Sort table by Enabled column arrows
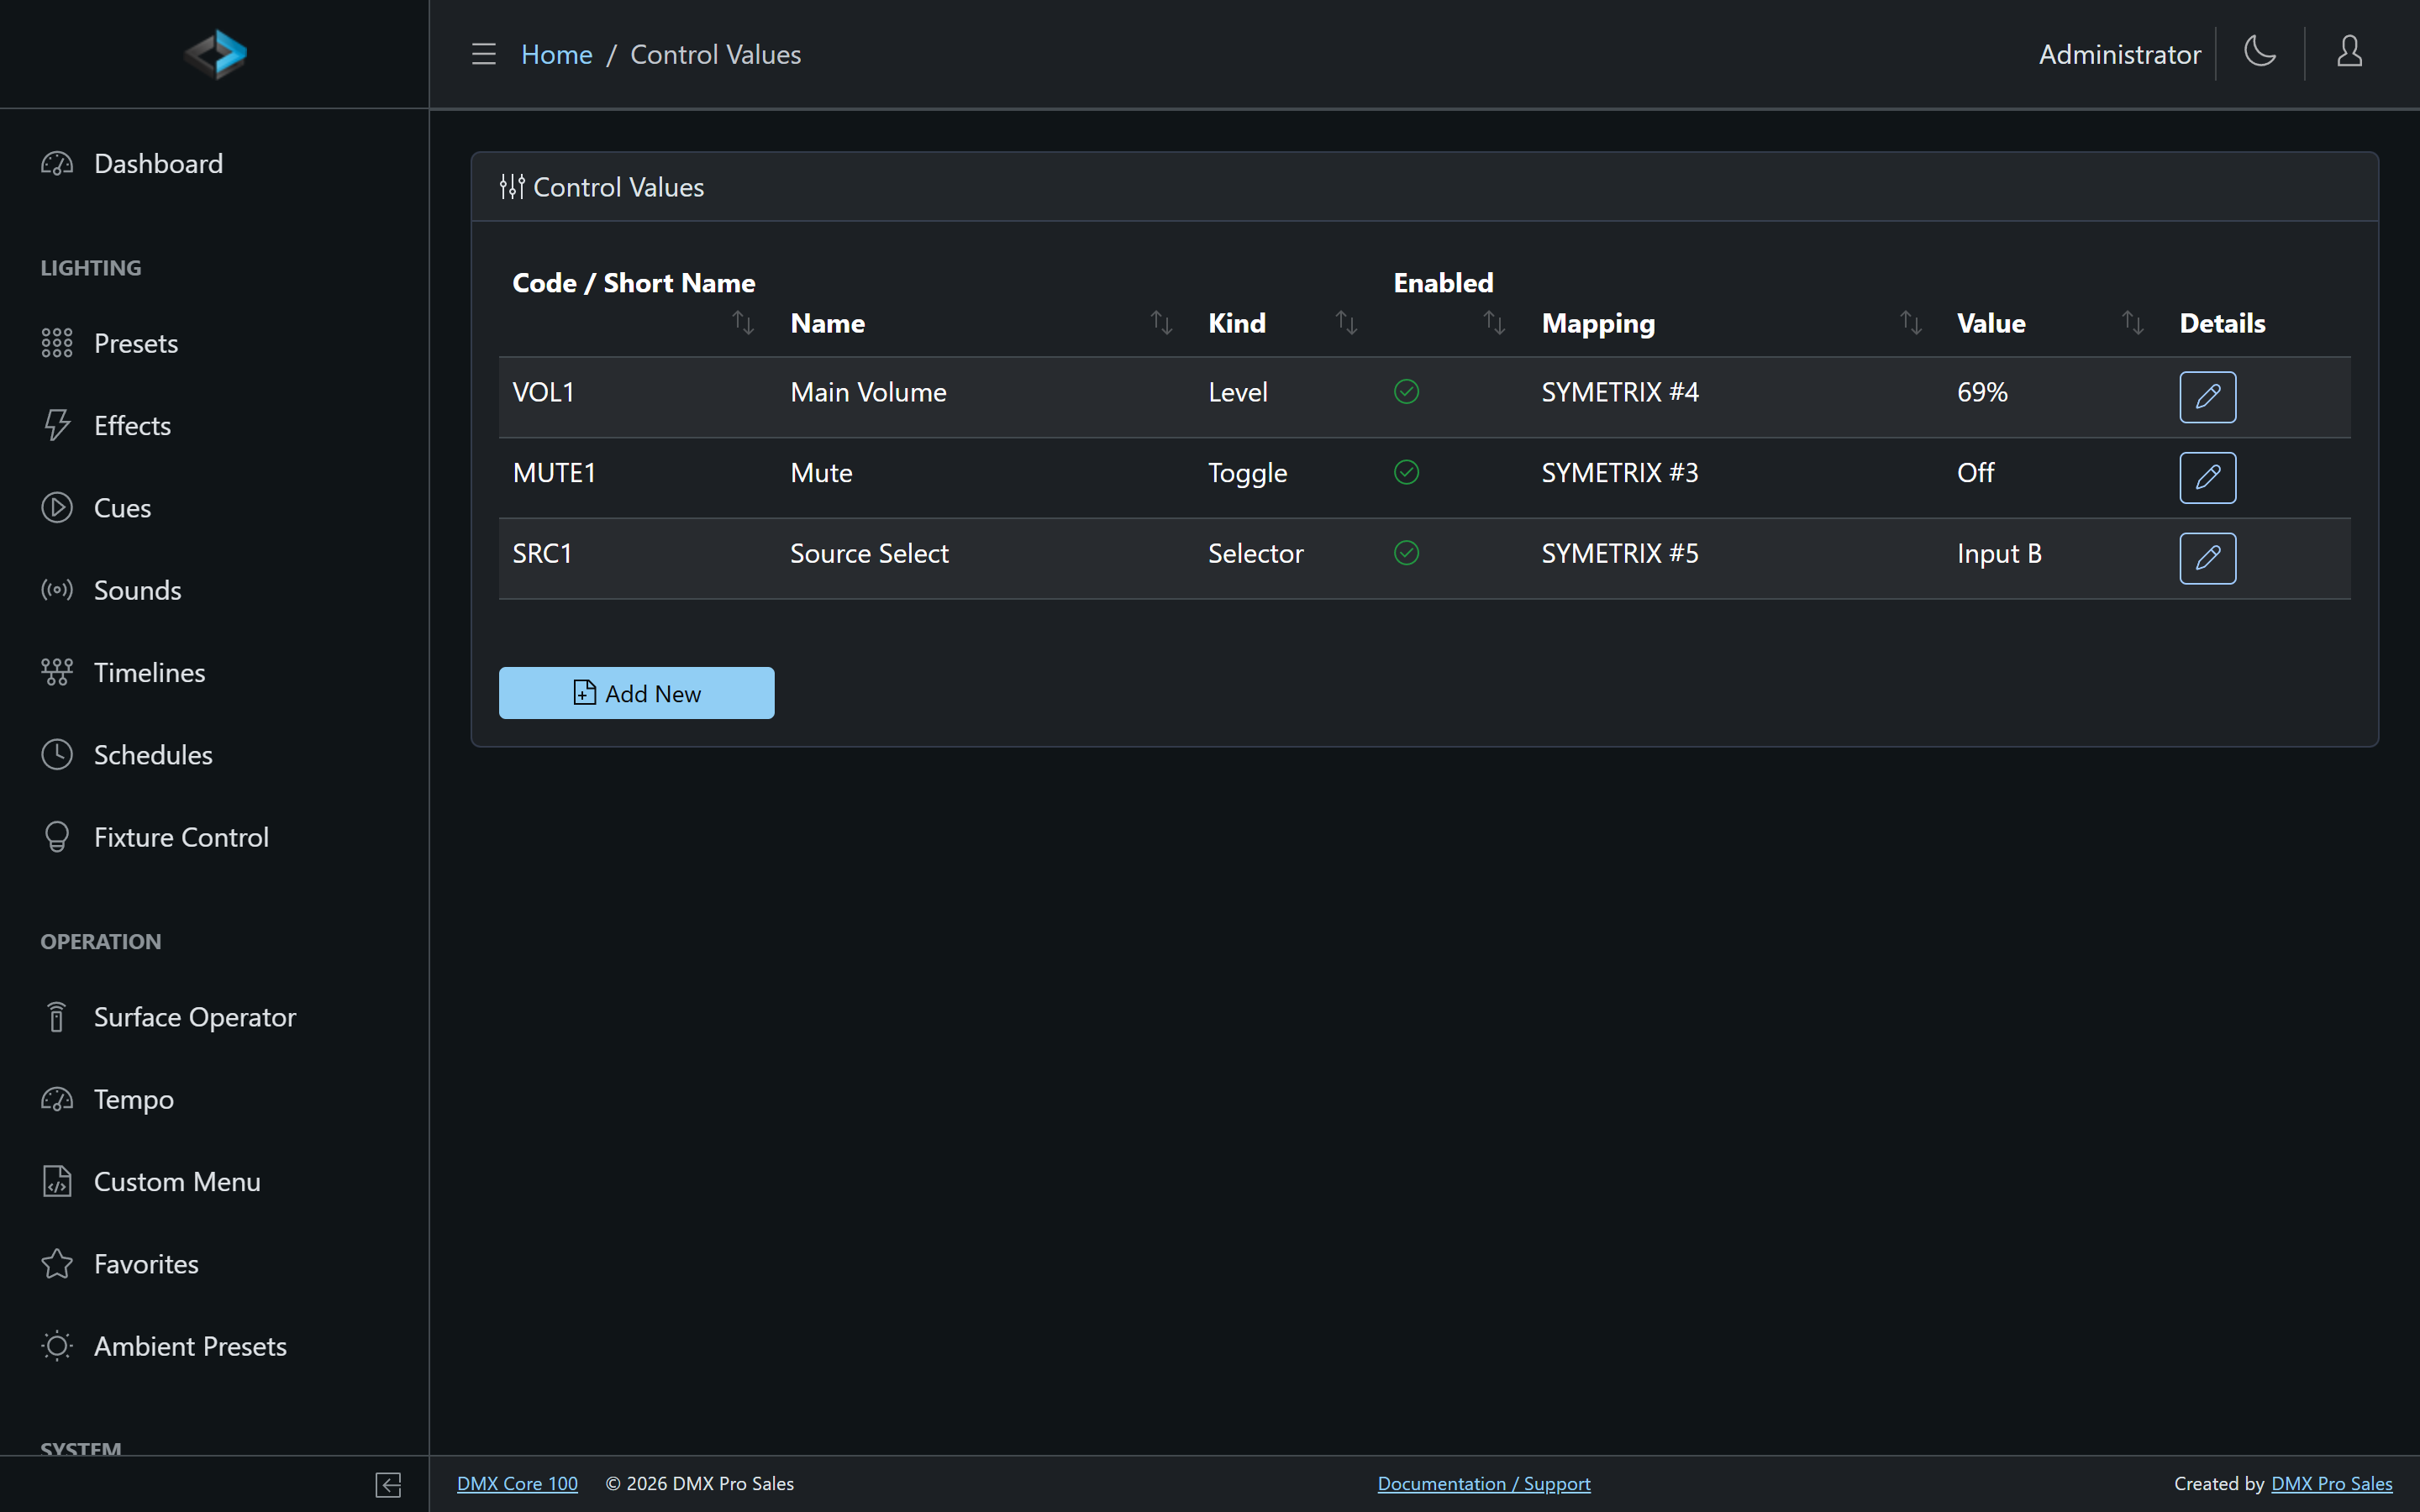The image size is (2420, 1512). [1494, 322]
